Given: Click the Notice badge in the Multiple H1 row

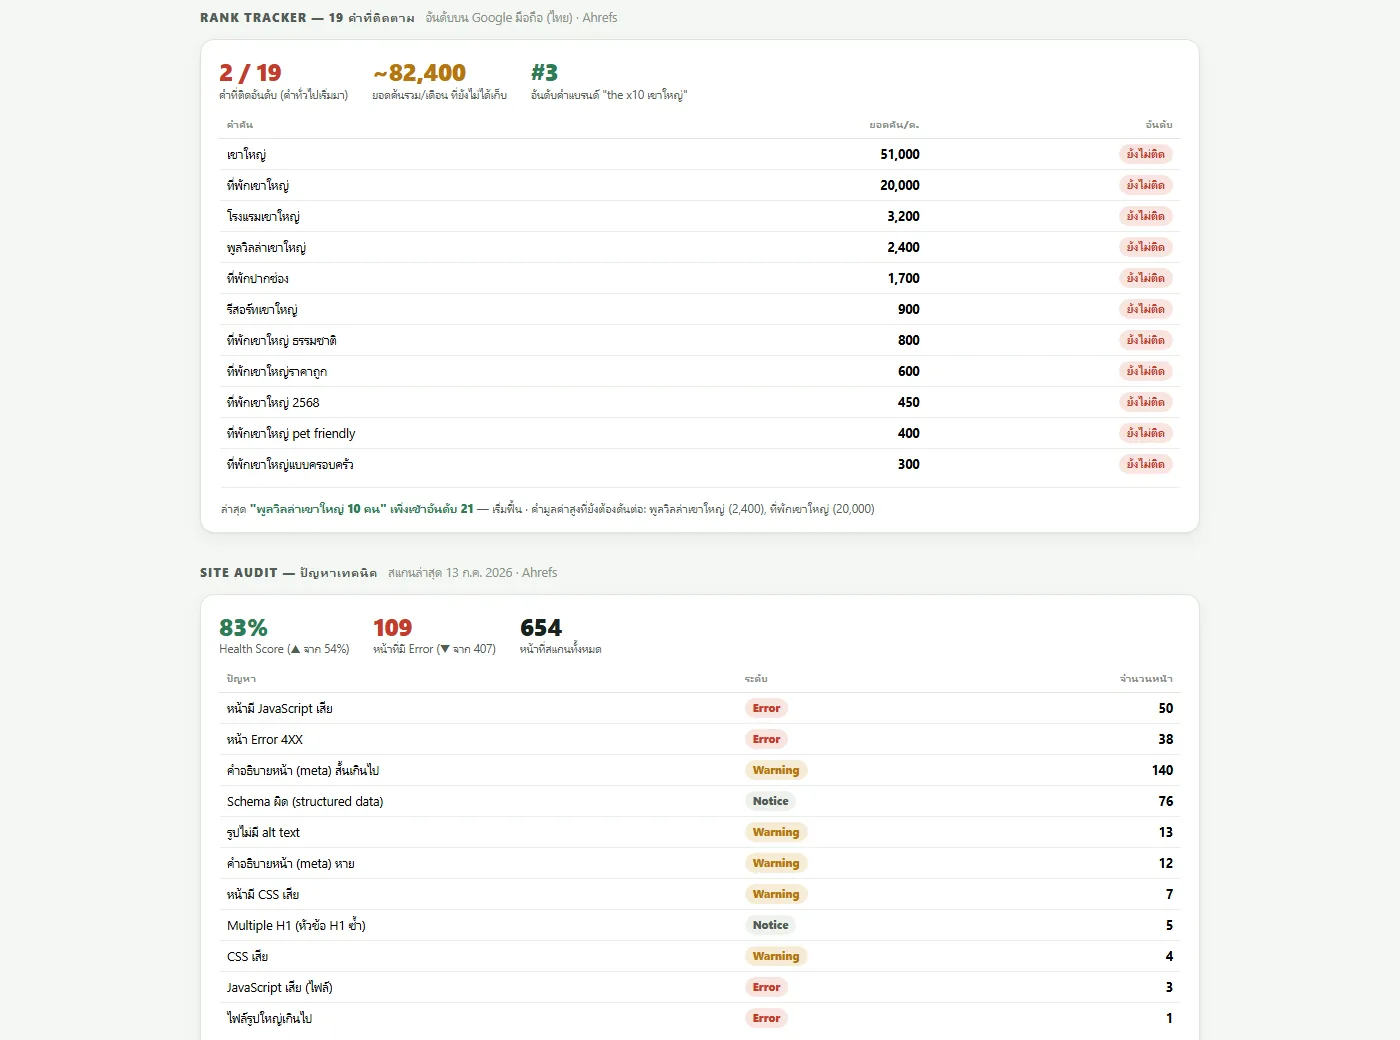Looking at the screenshot, I should click(770, 925).
